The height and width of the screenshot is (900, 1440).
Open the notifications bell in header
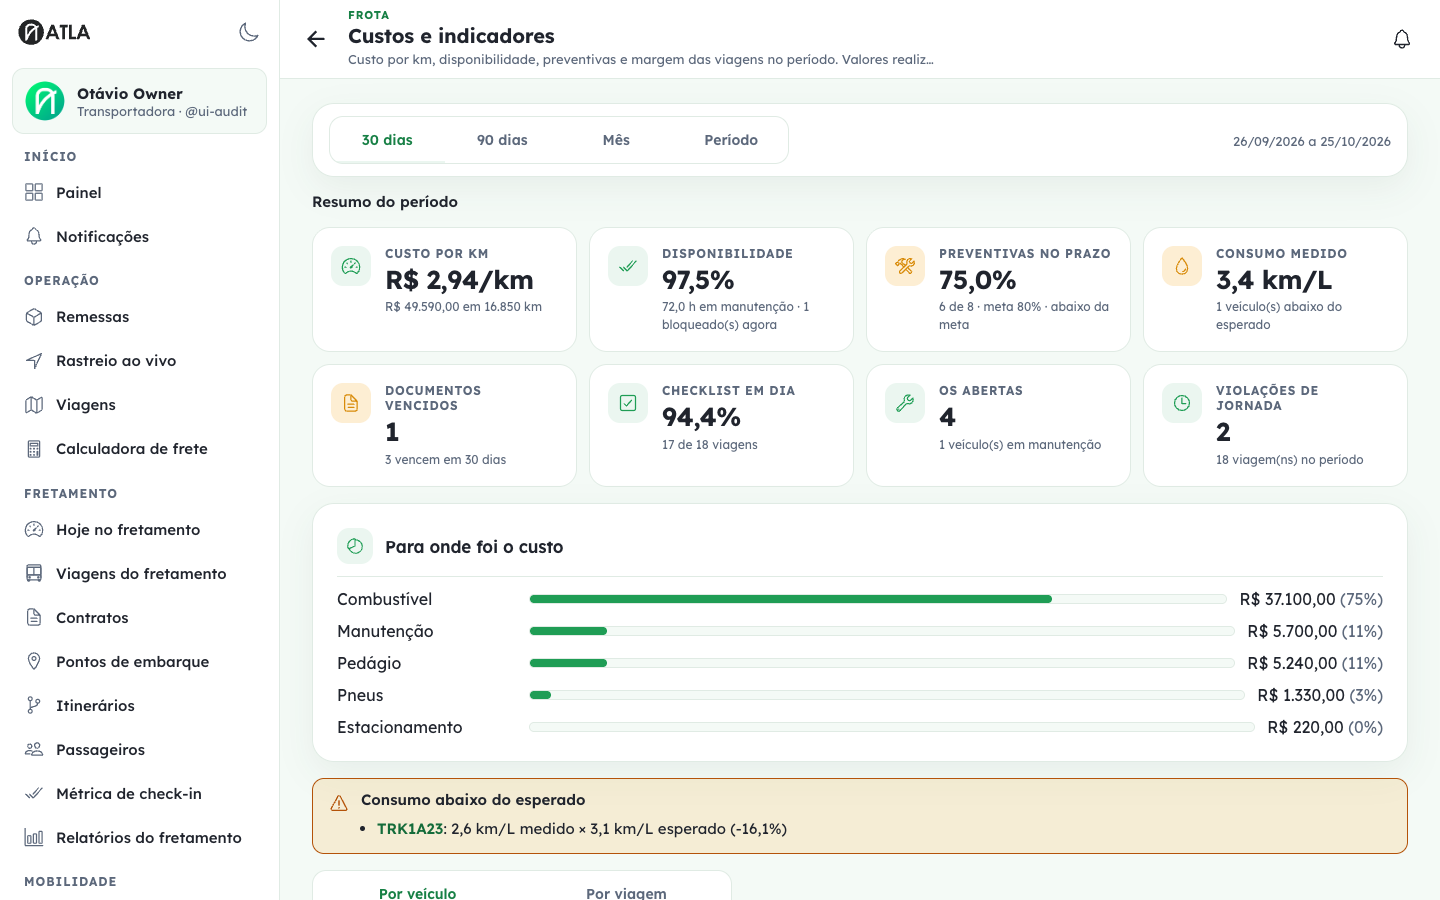click(1402, 39)
